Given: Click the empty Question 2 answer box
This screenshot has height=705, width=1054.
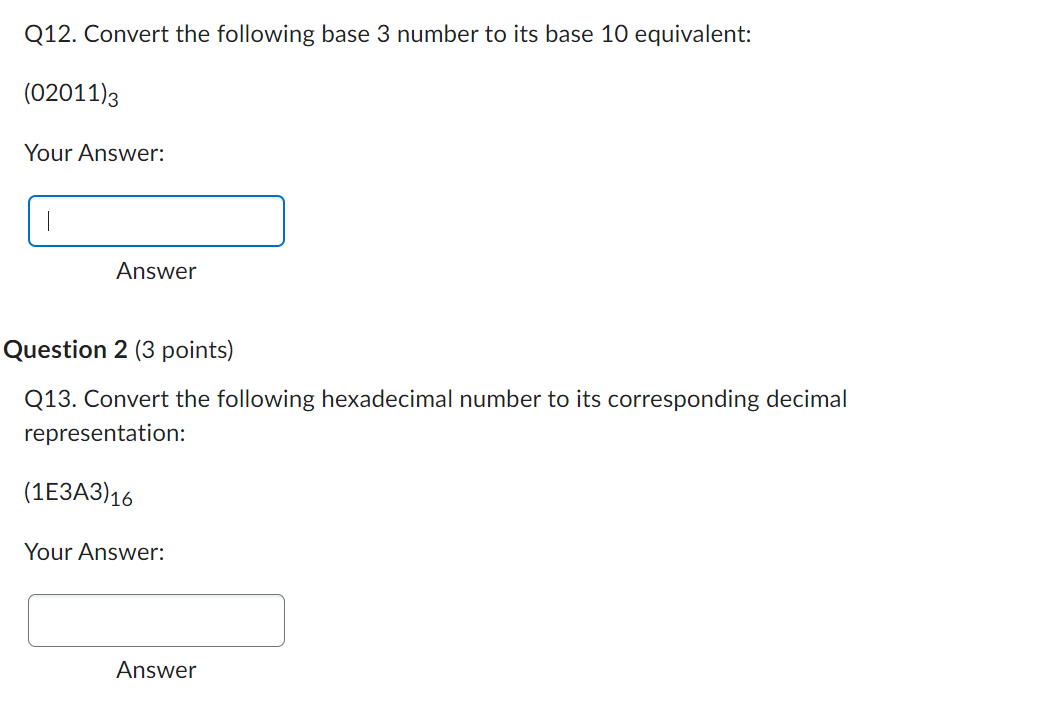Looking at the screenshot, I should [155, 620].
